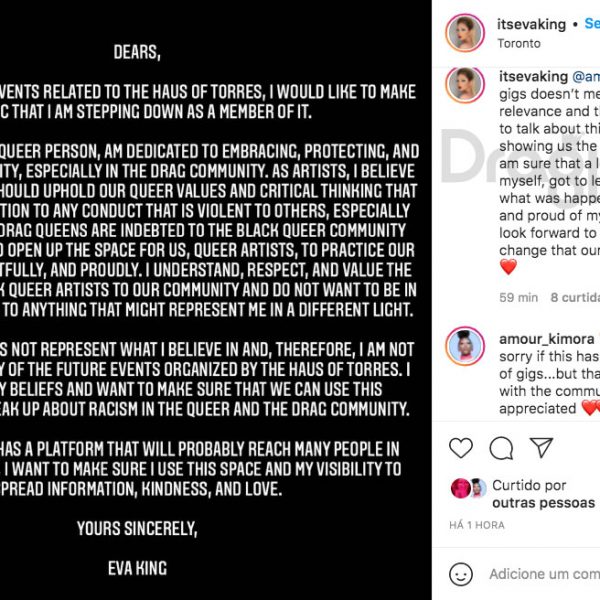This screenshot has height=600, width=600.
Task: Open itsevaking username in post header
Action: point(531,24)
